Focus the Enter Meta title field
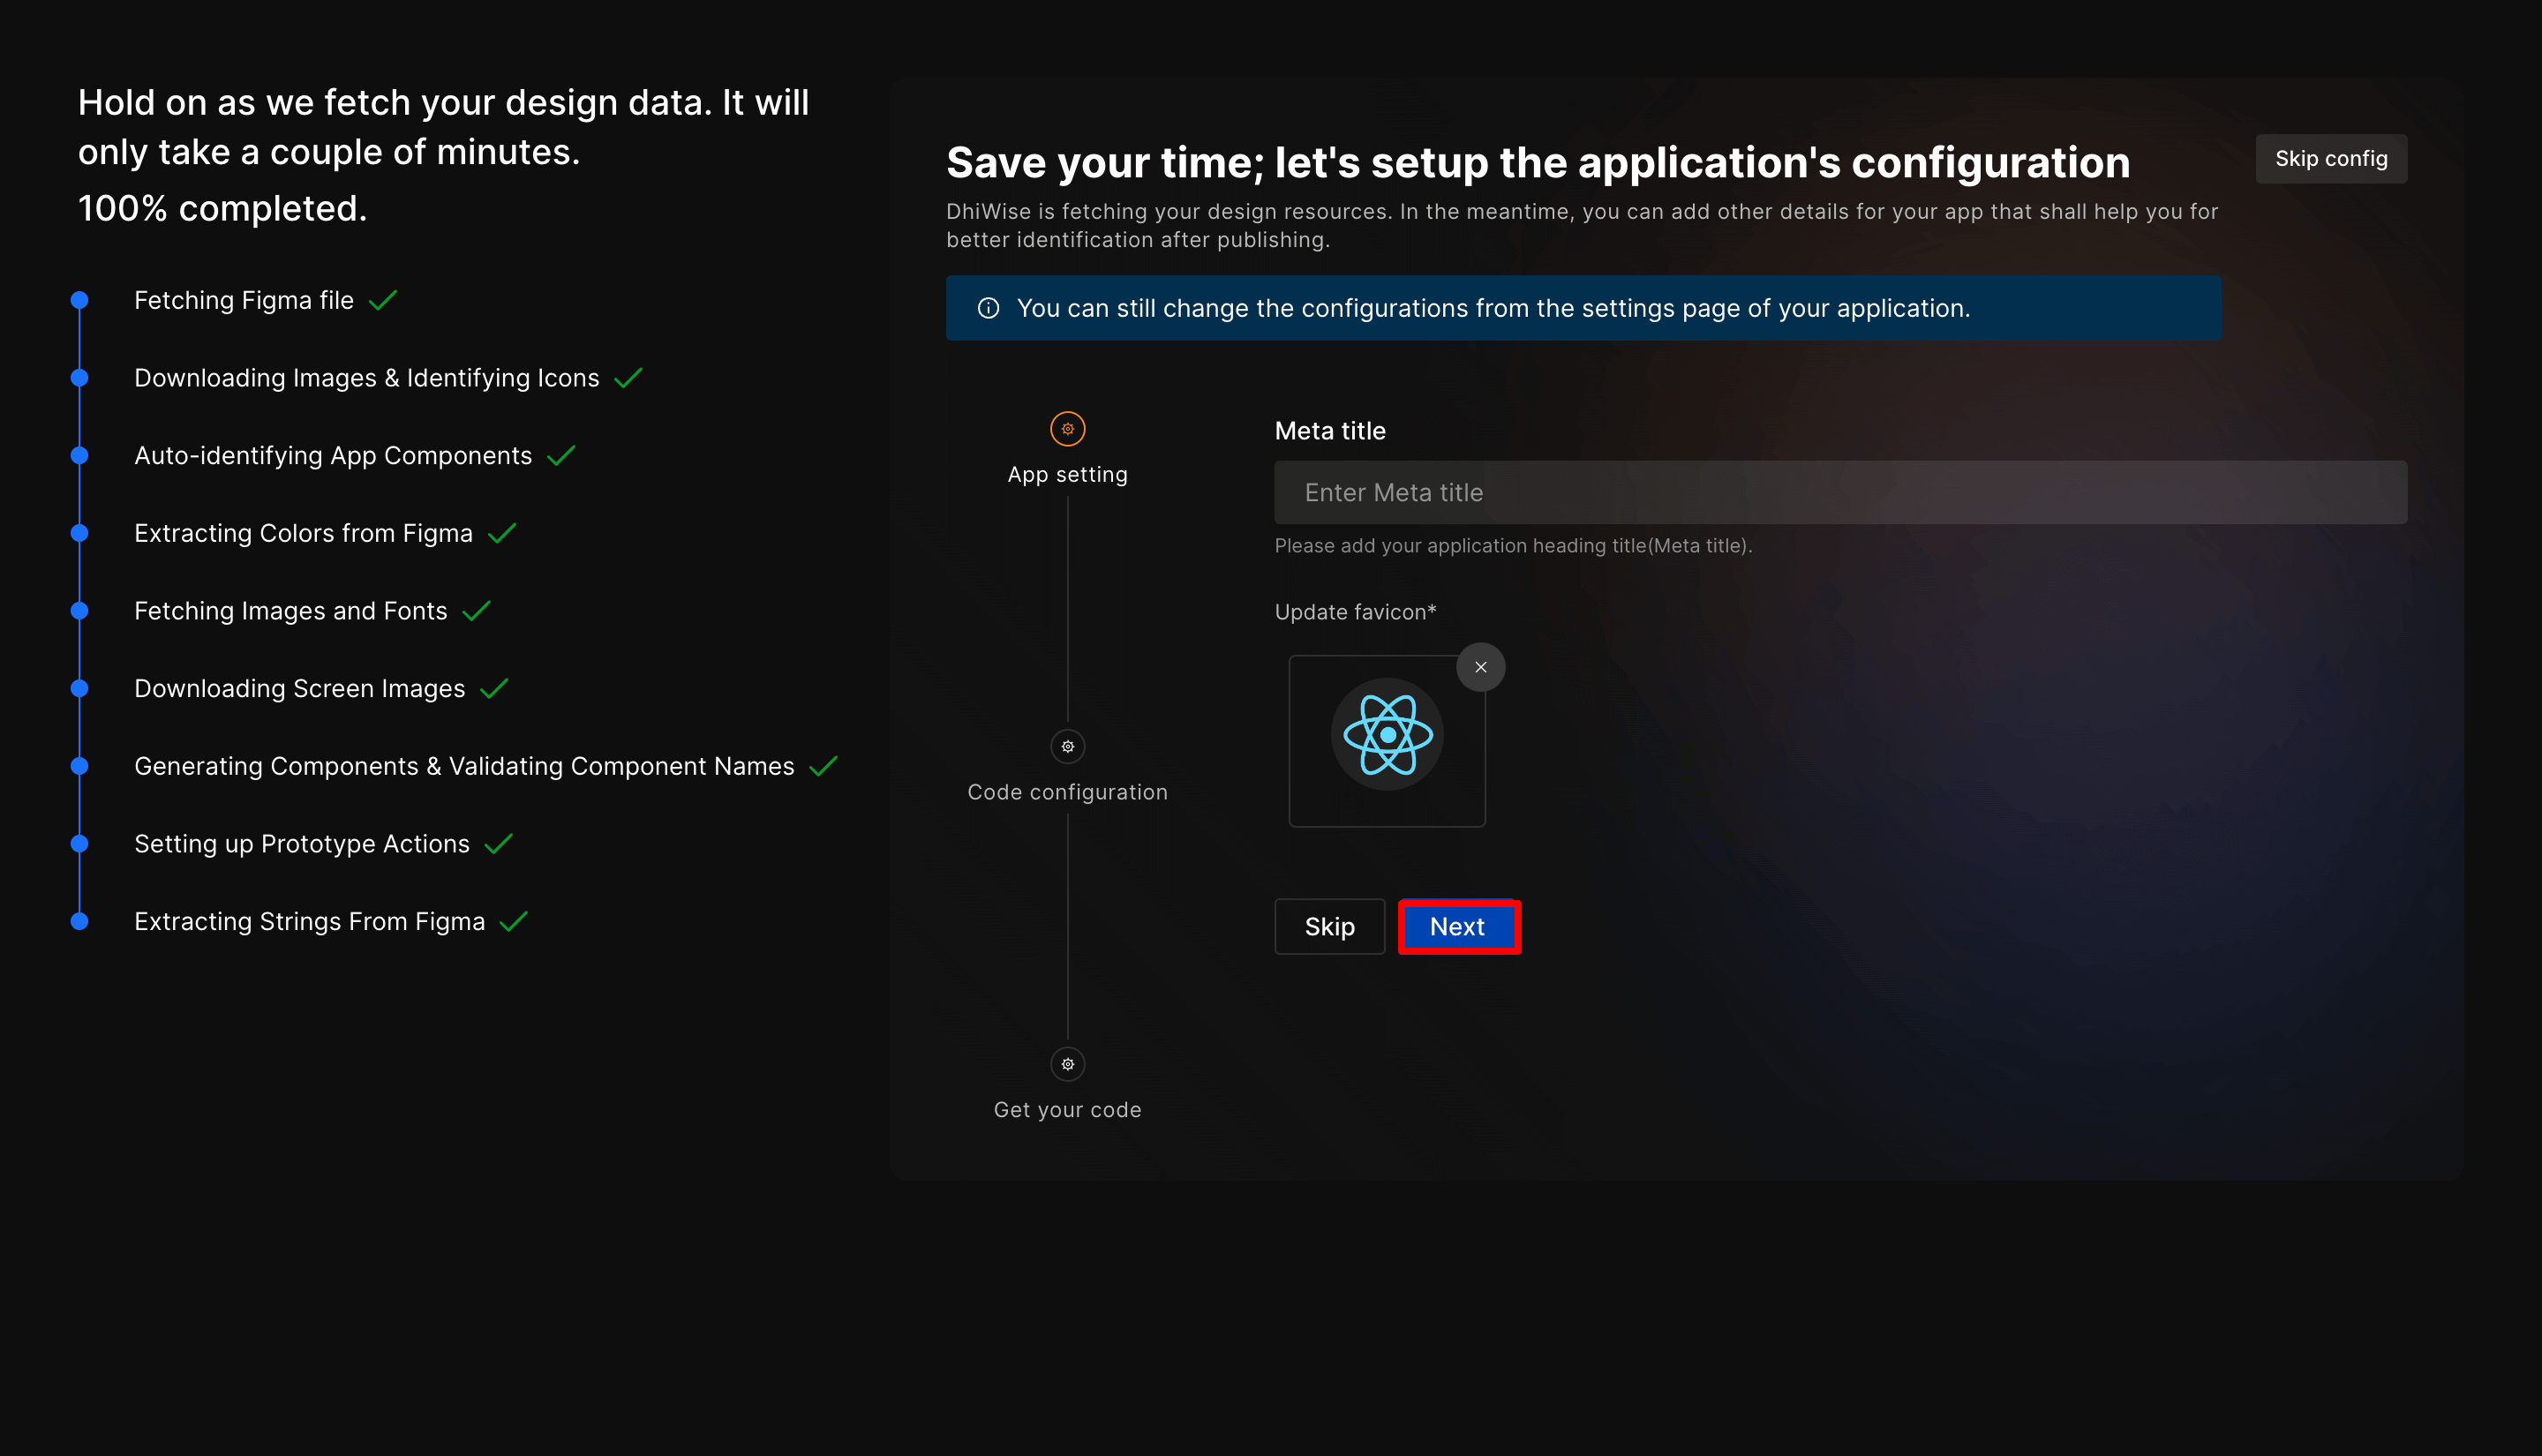 point(1840,492)
